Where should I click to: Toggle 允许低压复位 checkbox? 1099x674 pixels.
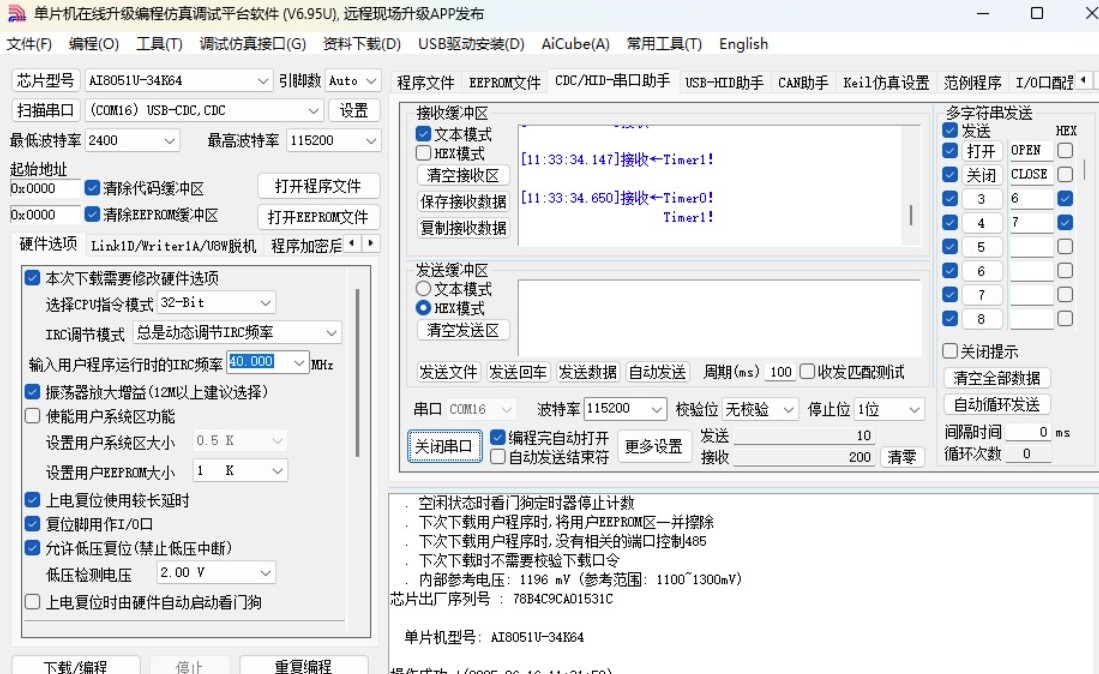click(32, 547)
